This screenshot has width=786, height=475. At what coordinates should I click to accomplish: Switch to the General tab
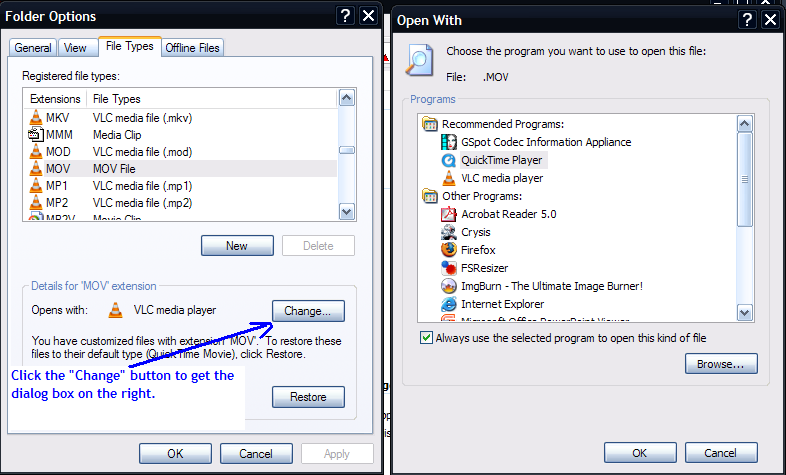(x=33, y=48)
